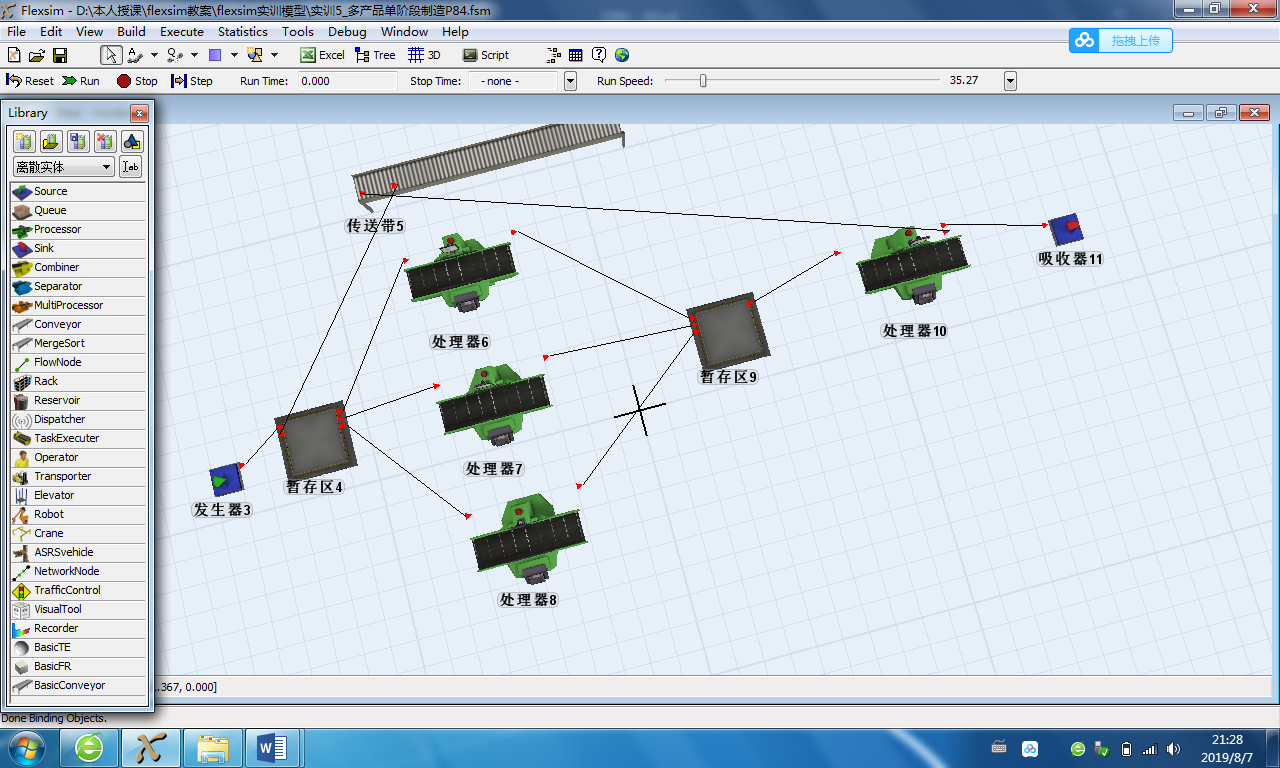Reset the simulation model
This screenshot has width=1280, height=768.
click(x=31, y=81)
